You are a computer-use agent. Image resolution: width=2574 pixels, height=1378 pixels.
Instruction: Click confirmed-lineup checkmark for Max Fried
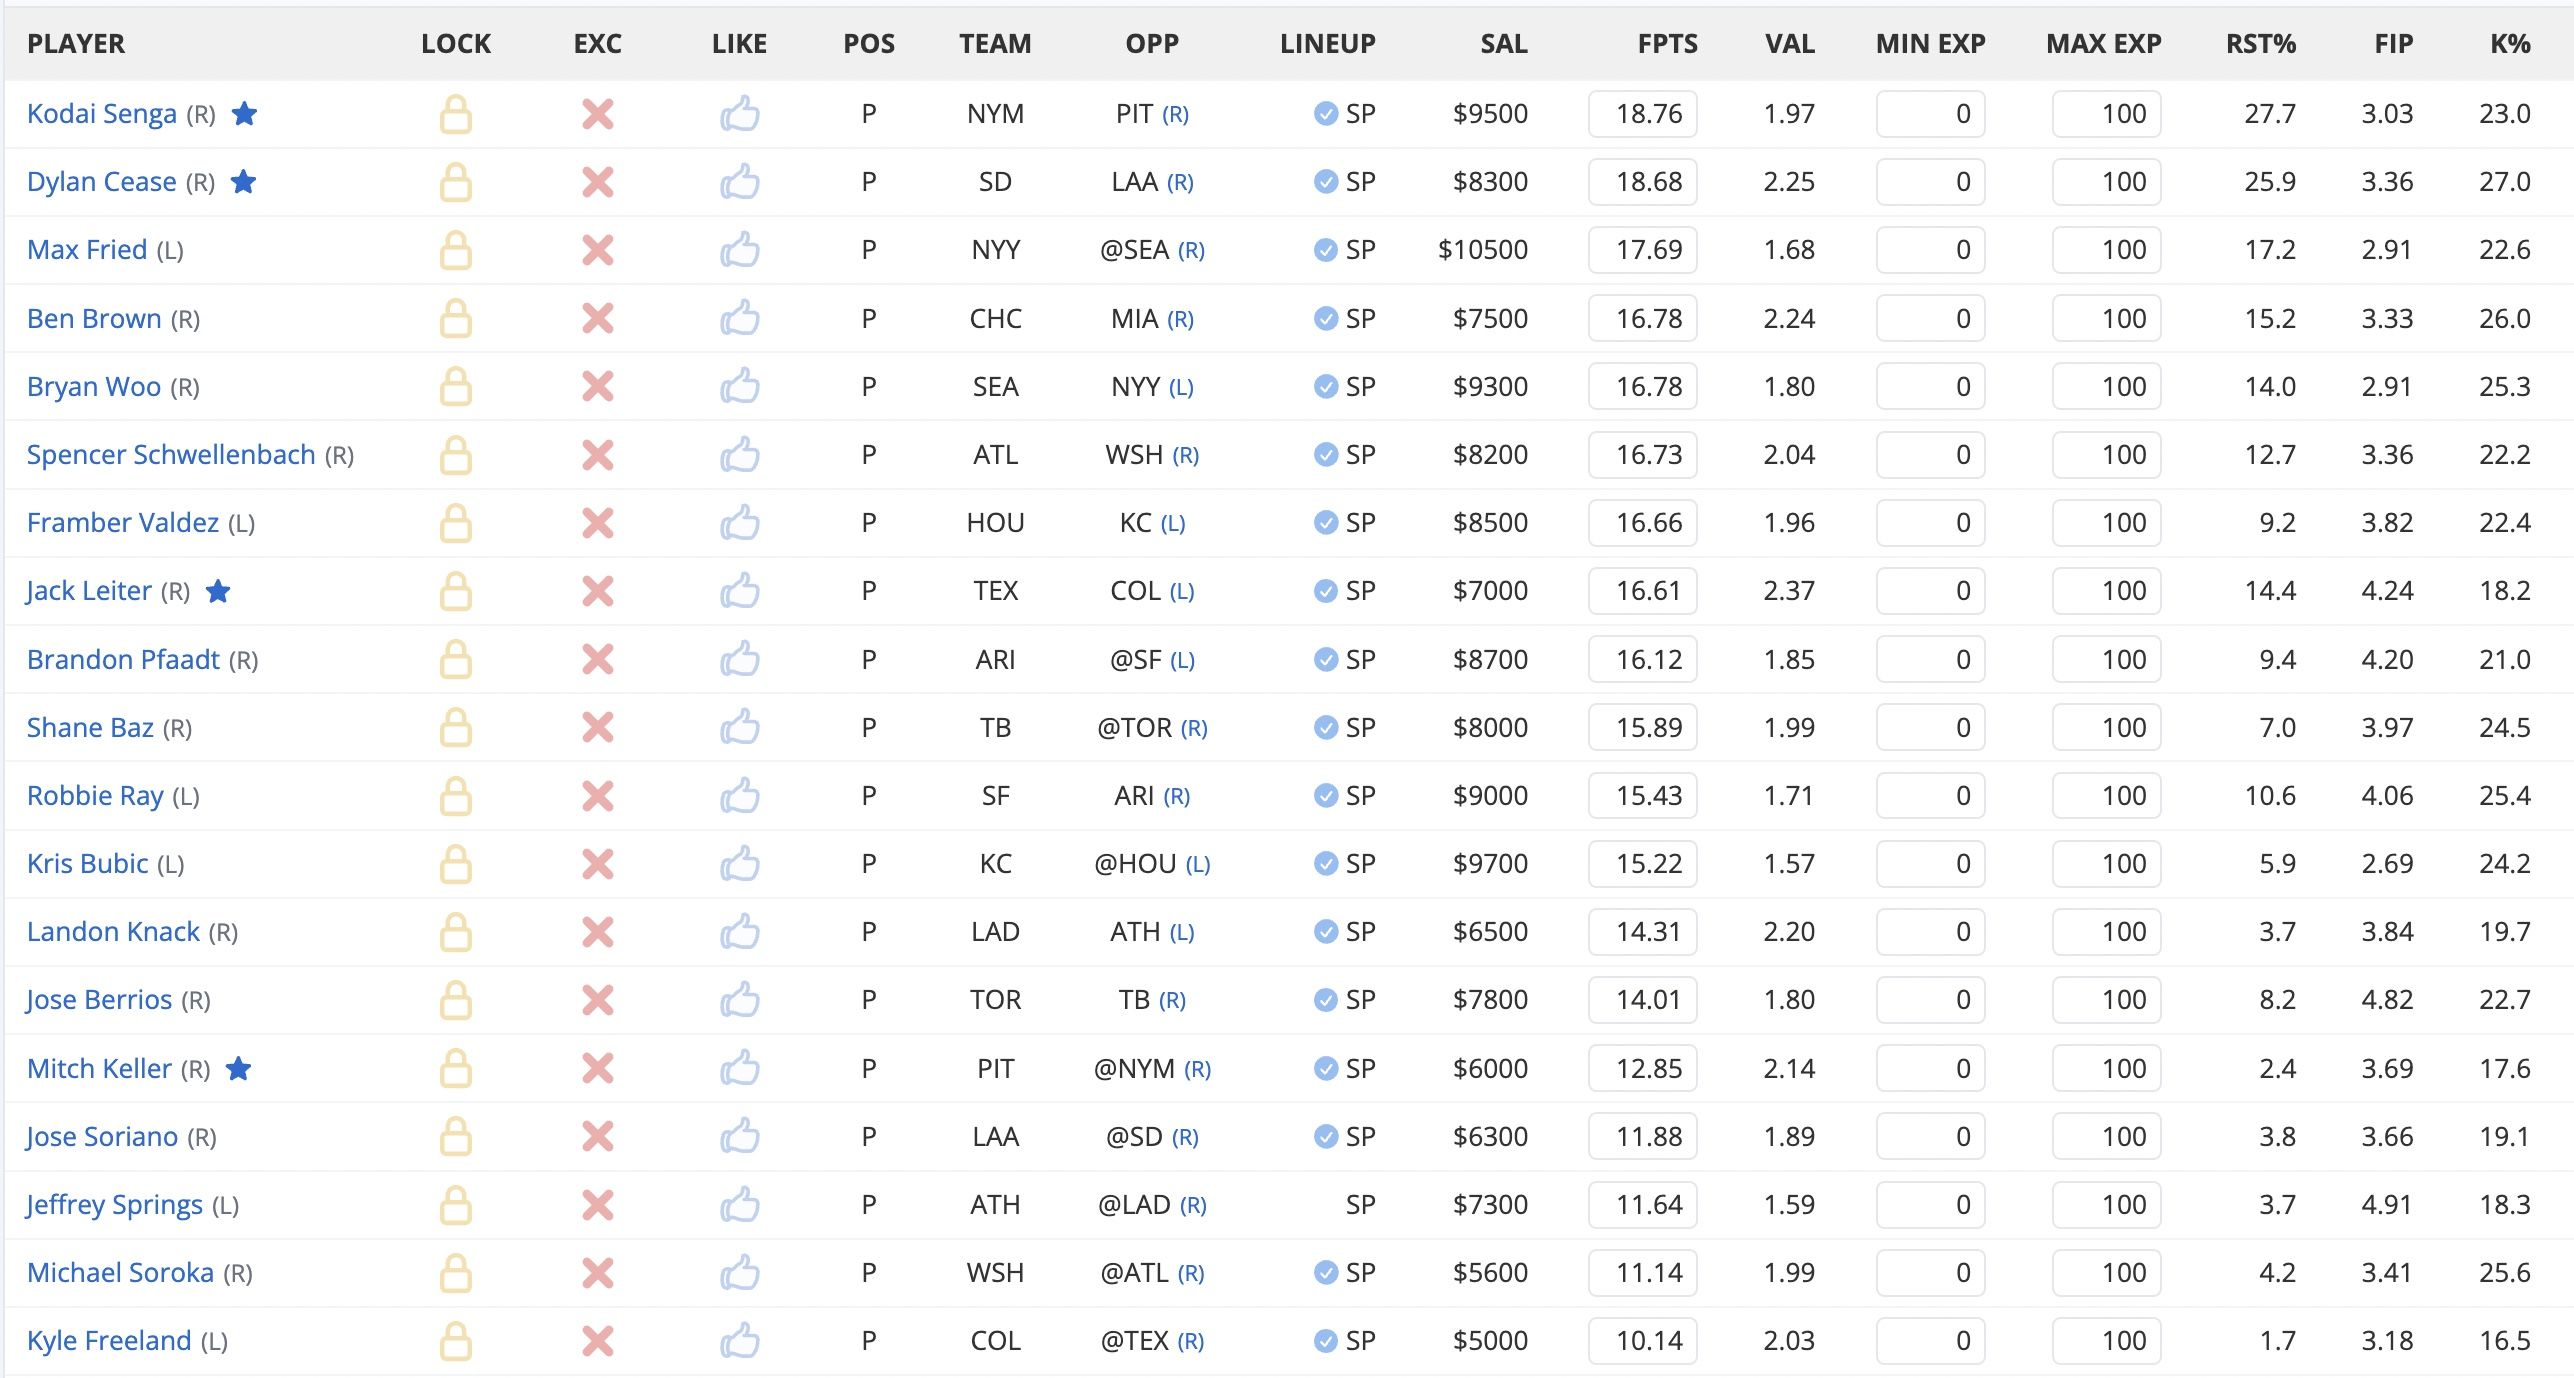[x=1326, y=250]
